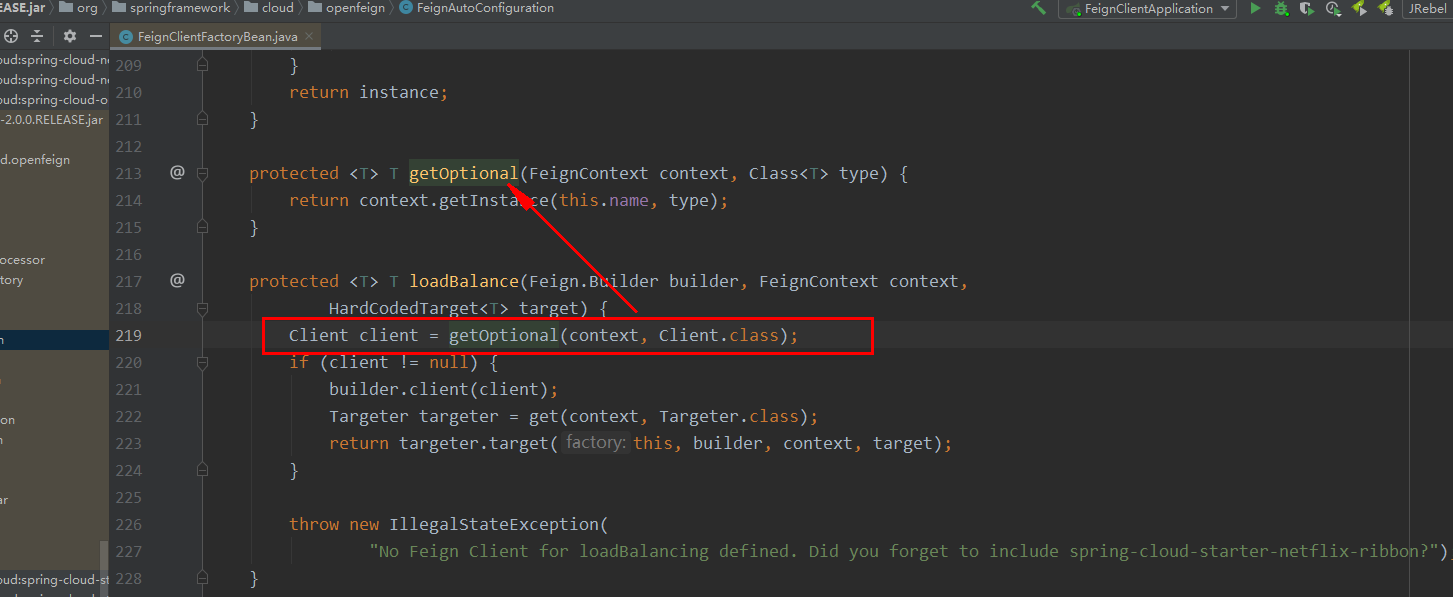Open the openfeign breadcrumb folder
Viewport: 1453px width, 597px height.
pyautogui.click(x=348, y=8)
